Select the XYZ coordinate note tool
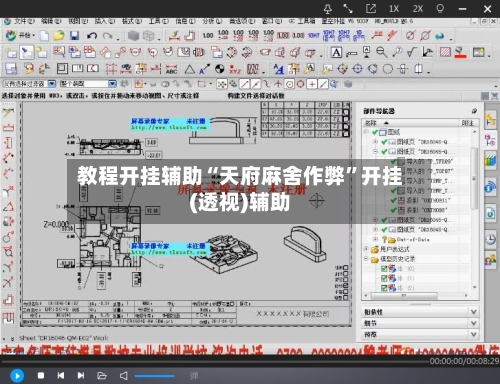500x384 pixels. [x=235, y=69]
